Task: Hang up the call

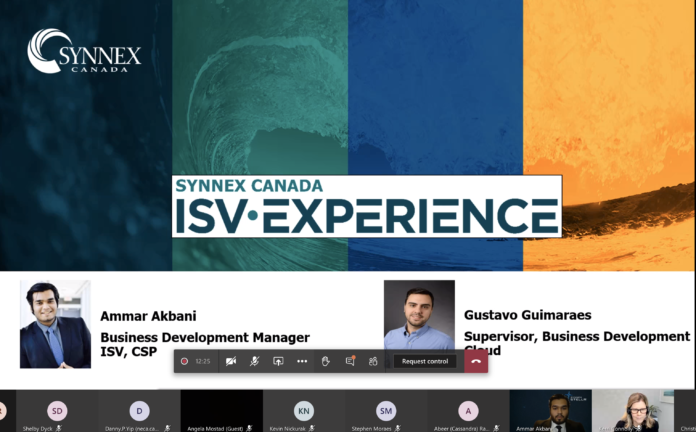Action: coord(476,361)
